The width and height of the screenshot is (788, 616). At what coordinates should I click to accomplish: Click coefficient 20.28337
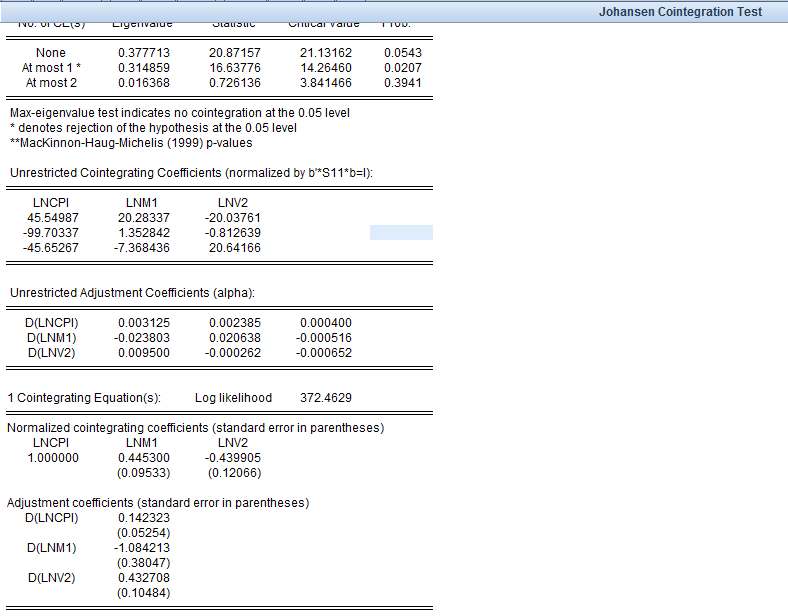click(x=144, y=218)
